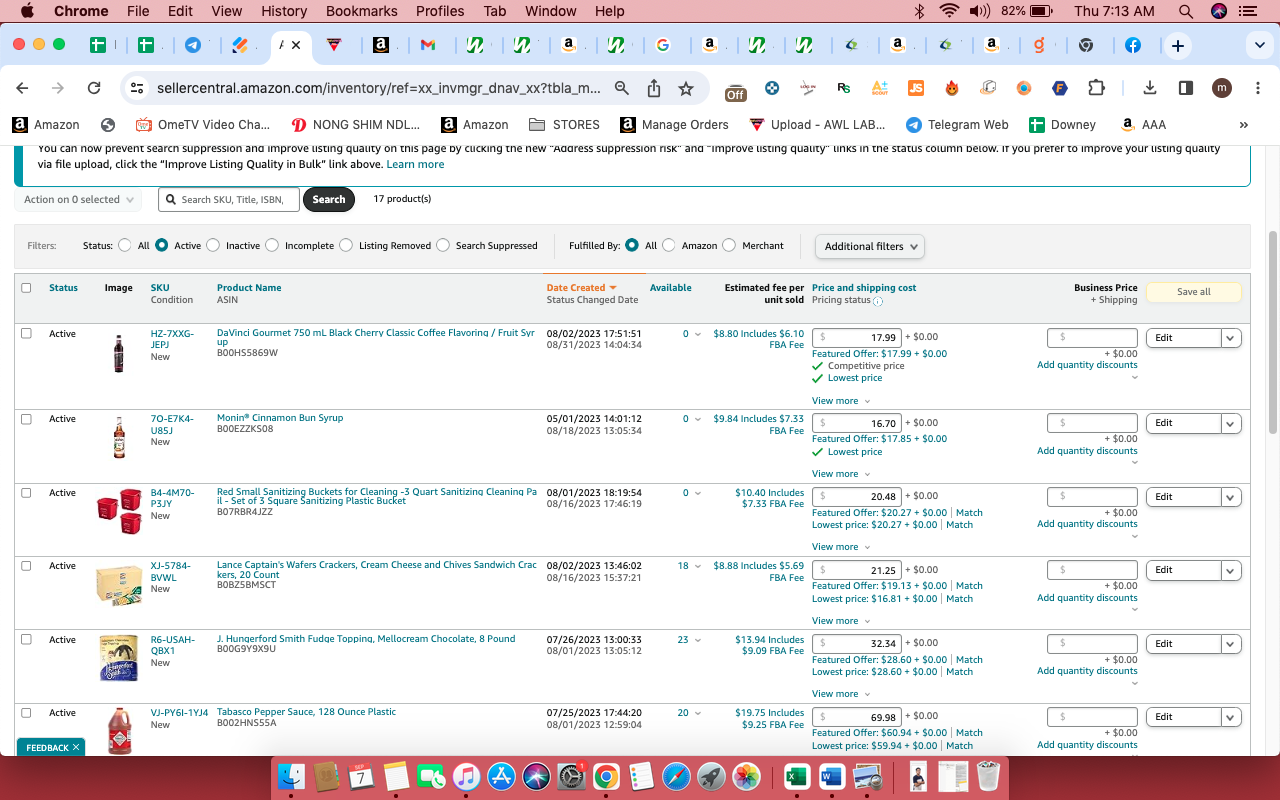Open FaceTime from the dock
The width and height of the screenshot is (1280, 800).
(x=431, y=777)
